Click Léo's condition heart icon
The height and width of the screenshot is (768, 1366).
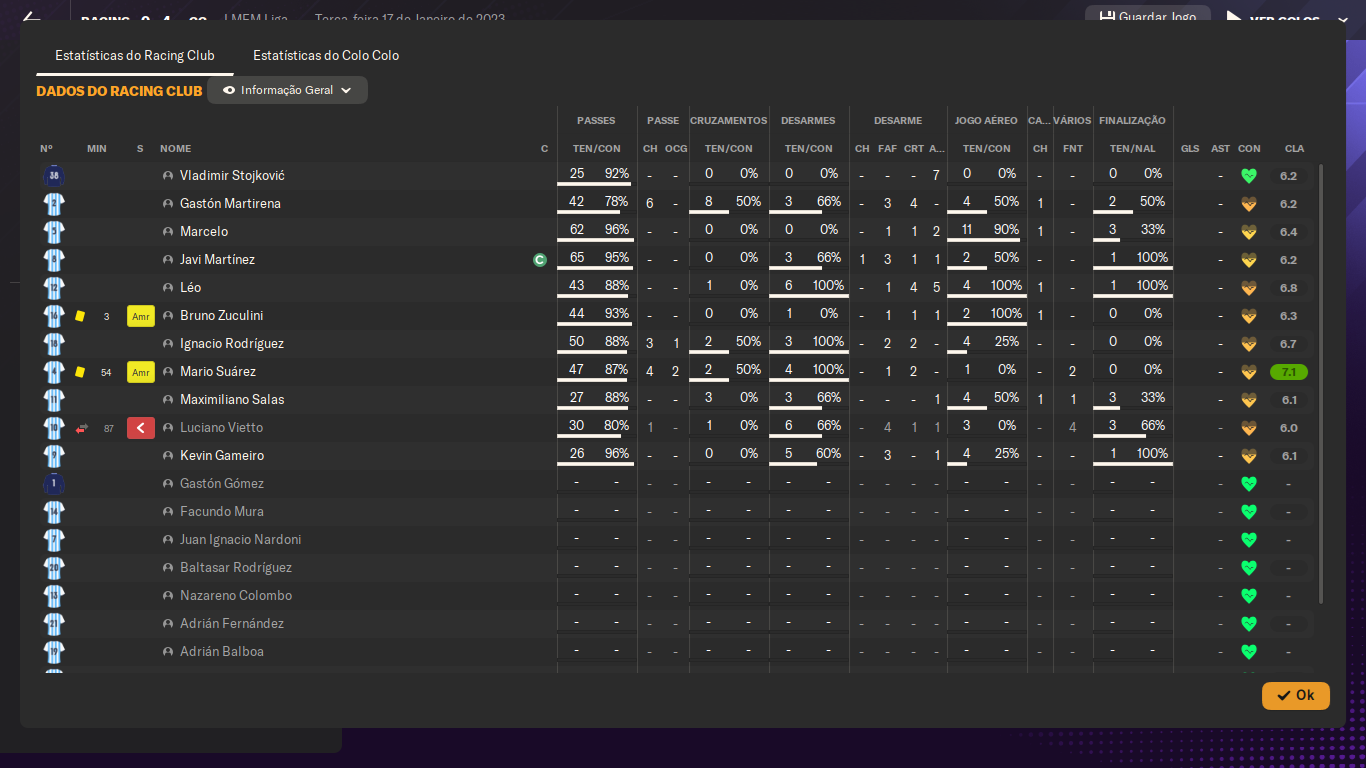1248,288
